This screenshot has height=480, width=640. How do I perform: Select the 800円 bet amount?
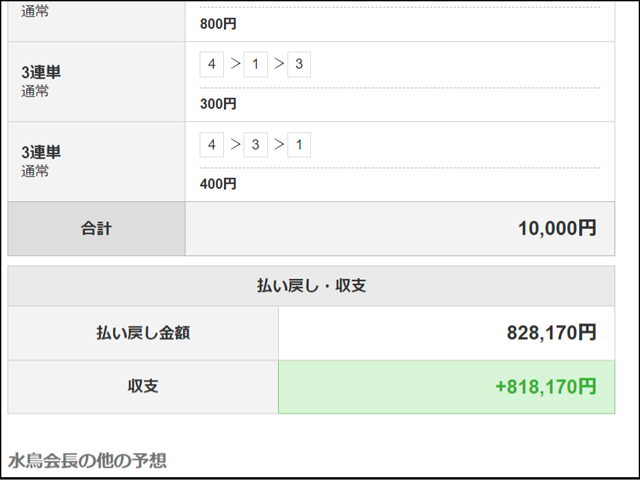tap(218, 24)
